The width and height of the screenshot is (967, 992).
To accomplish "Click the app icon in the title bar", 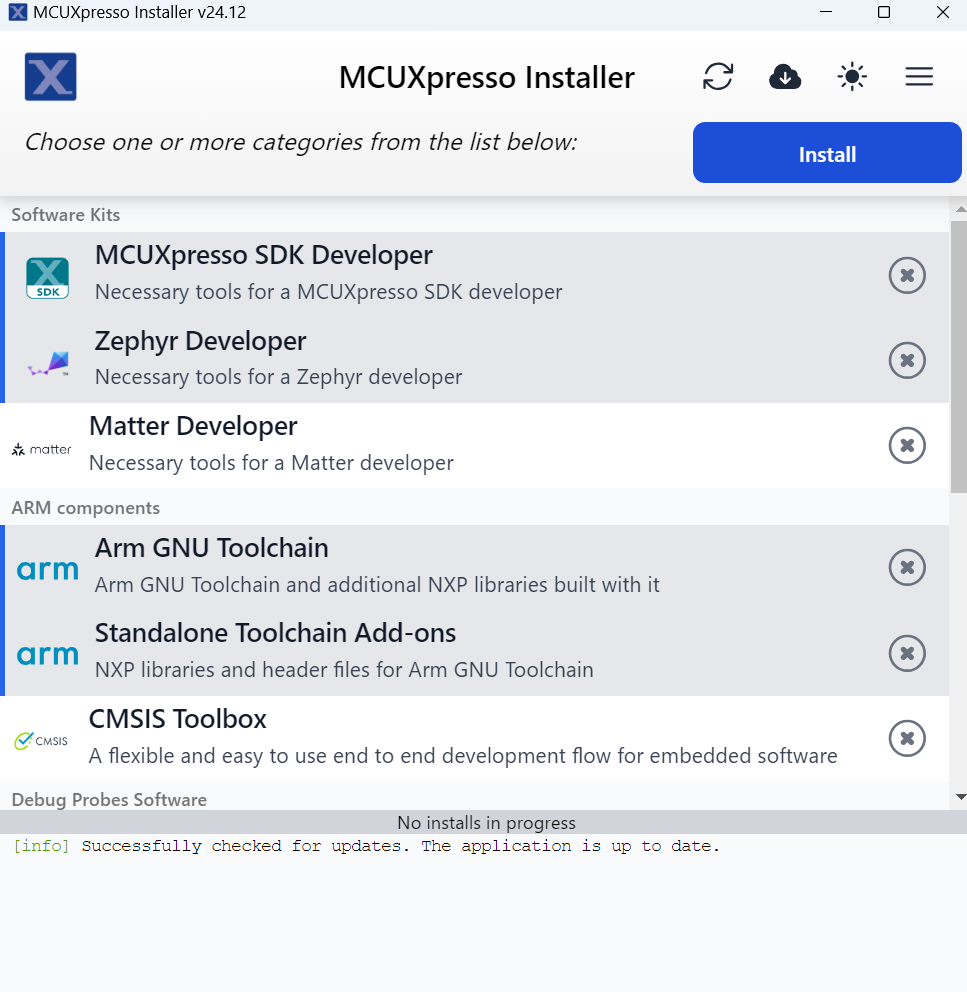I will click(18, 12).
